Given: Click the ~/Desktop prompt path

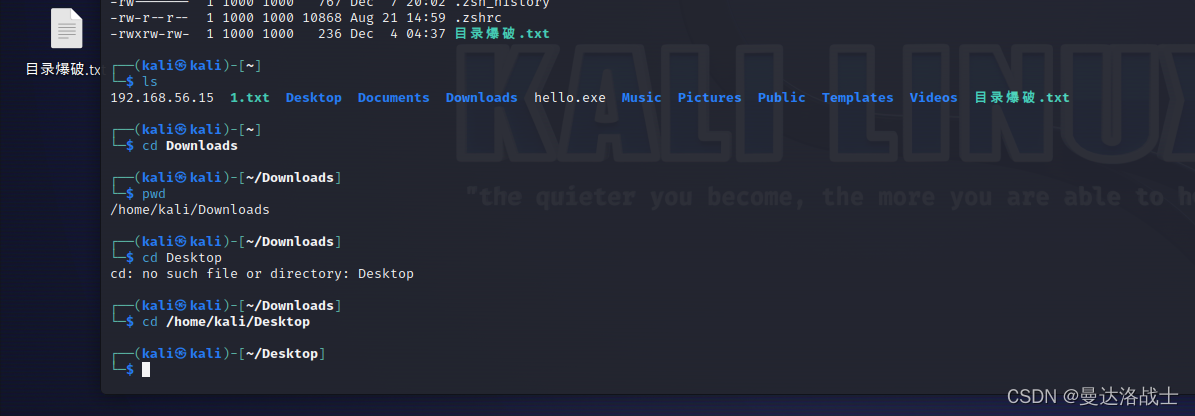Looking at the screenshot, I should (x=282, y=354).
